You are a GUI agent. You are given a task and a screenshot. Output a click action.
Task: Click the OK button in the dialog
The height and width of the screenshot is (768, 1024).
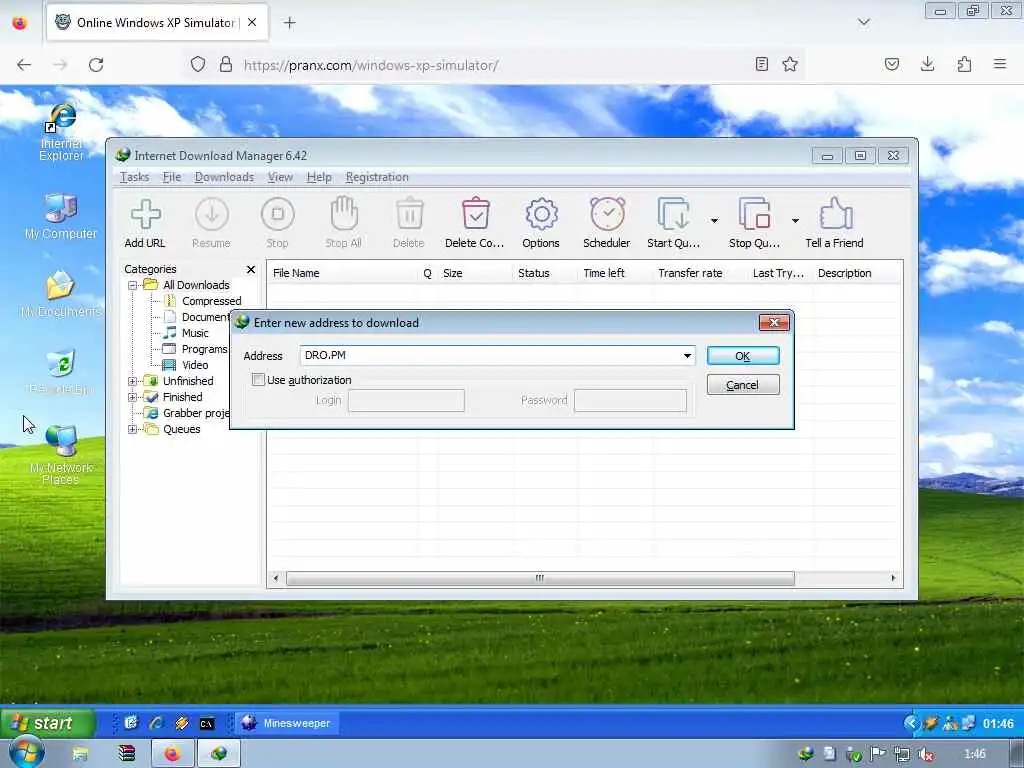click(743, 356)
